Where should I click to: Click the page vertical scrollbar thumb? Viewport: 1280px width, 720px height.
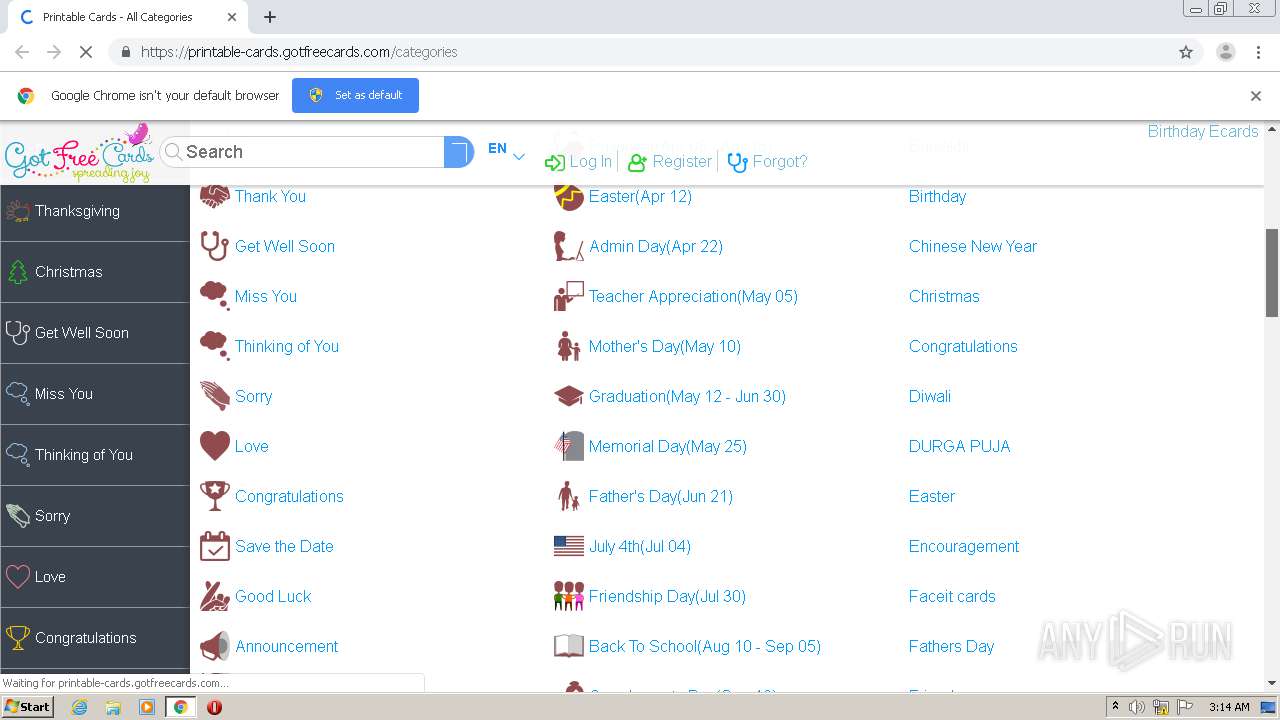[x=1272, y=273]
